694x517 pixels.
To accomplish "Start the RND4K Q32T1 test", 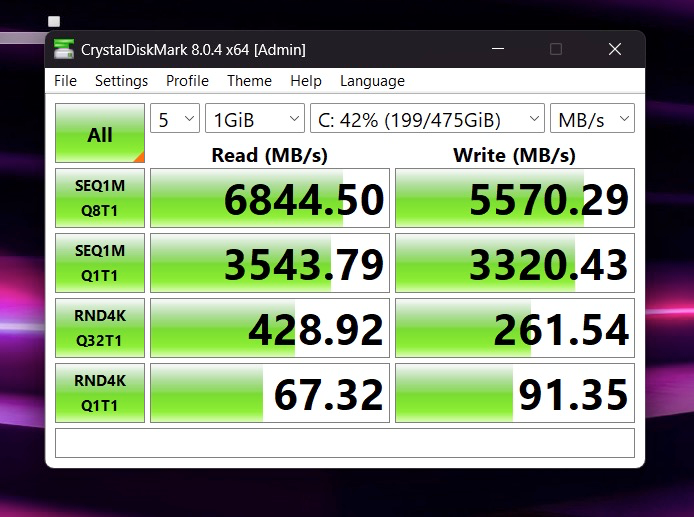I will 100,328.
